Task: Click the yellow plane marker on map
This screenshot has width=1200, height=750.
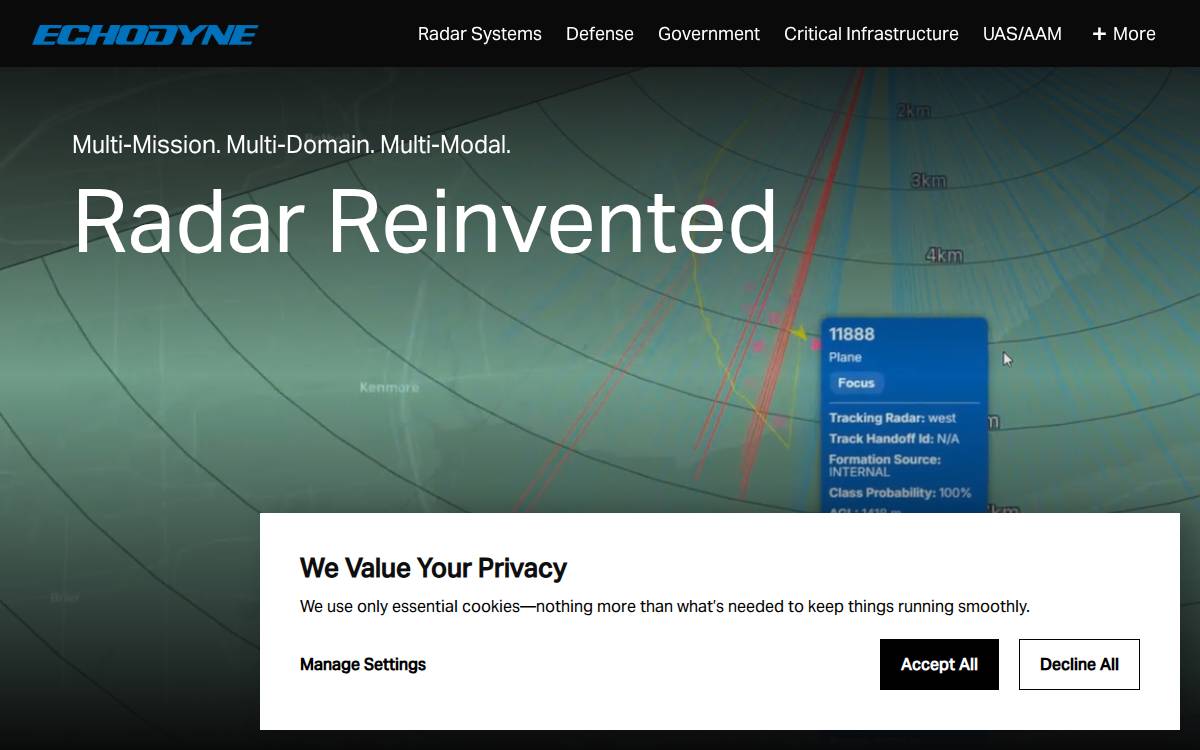Action: [x=800, y=332]
